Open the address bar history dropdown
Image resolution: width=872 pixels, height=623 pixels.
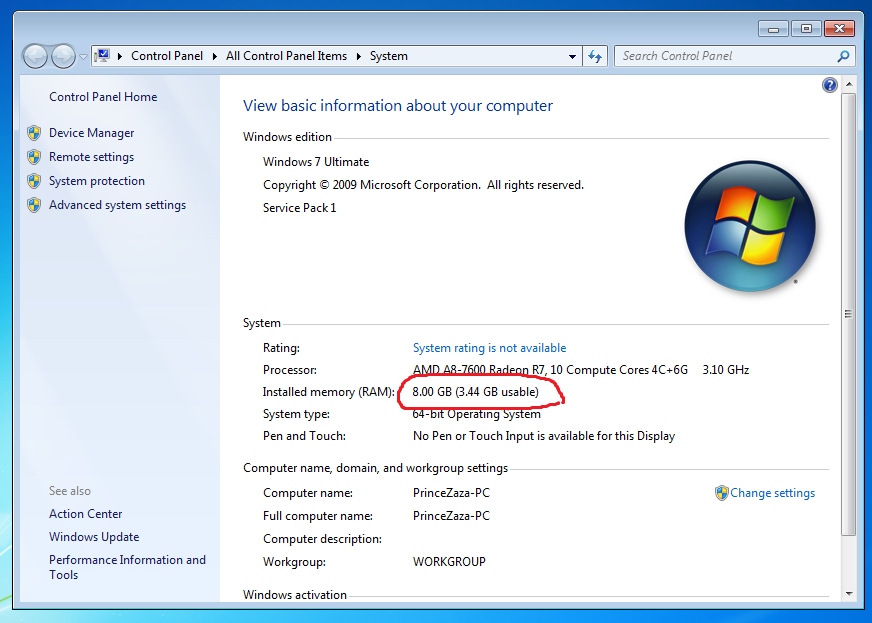pos(572,57)
